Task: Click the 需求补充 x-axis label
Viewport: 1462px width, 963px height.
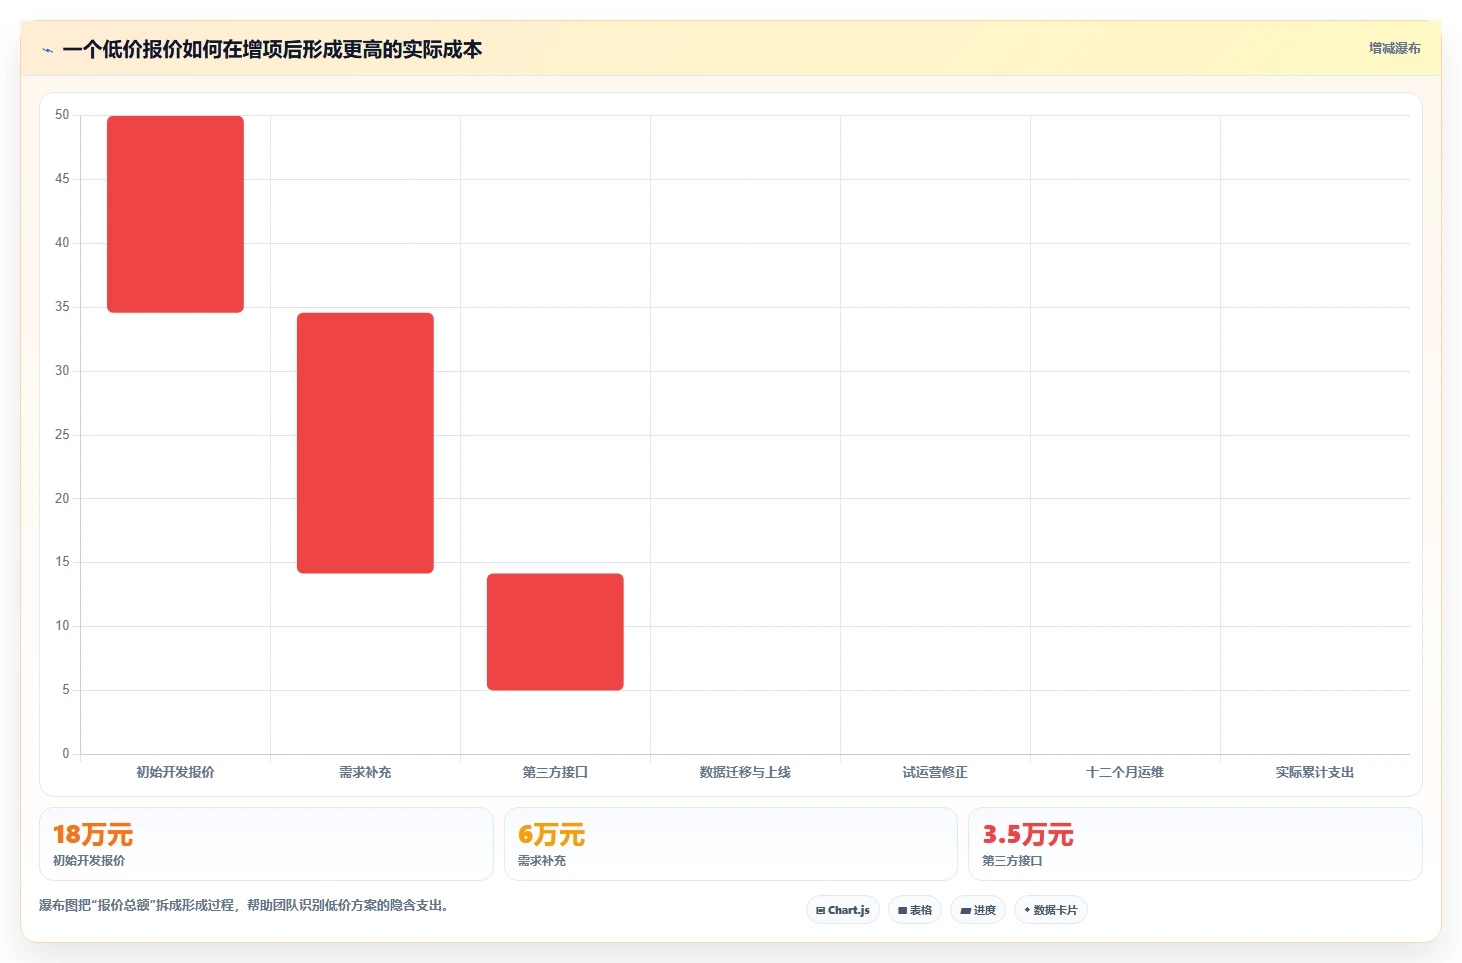Action: pos(365,772)
